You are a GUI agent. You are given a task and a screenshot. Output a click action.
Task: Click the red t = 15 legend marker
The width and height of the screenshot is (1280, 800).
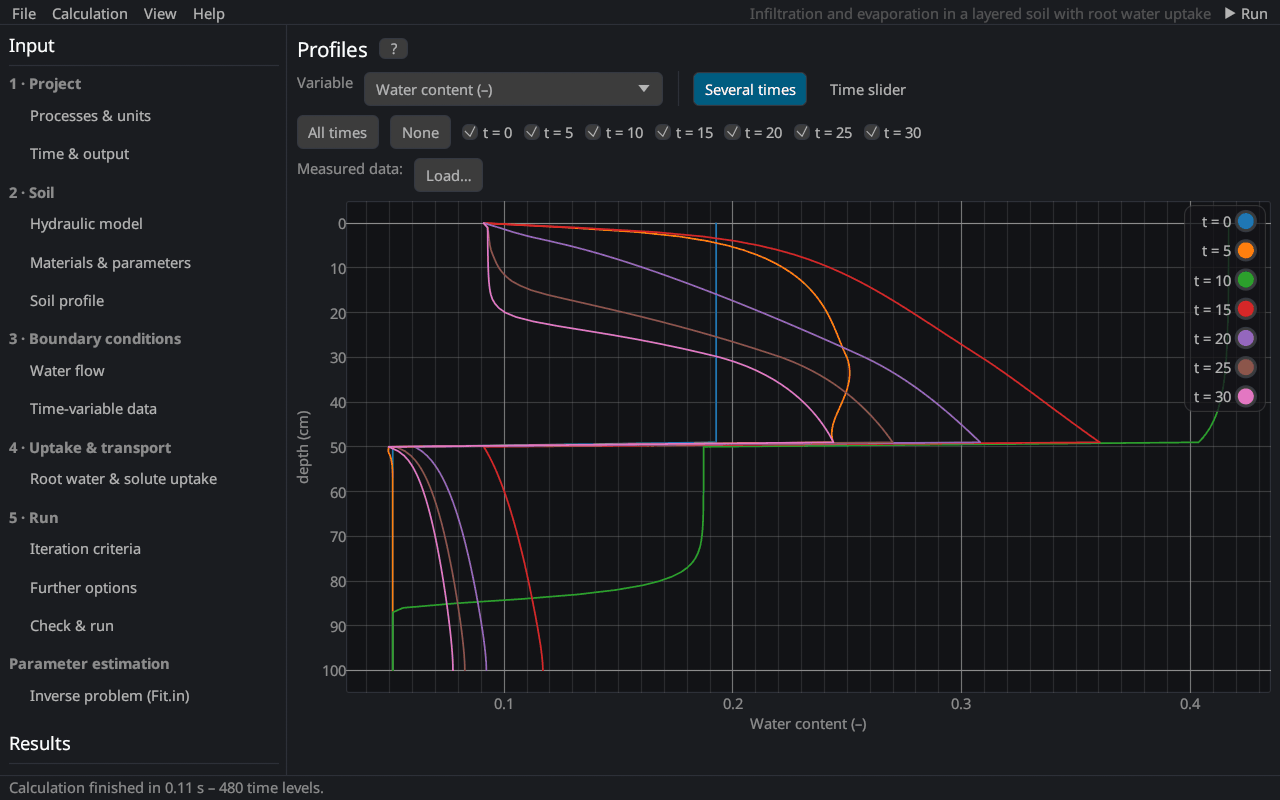[x=1245, y=309]
